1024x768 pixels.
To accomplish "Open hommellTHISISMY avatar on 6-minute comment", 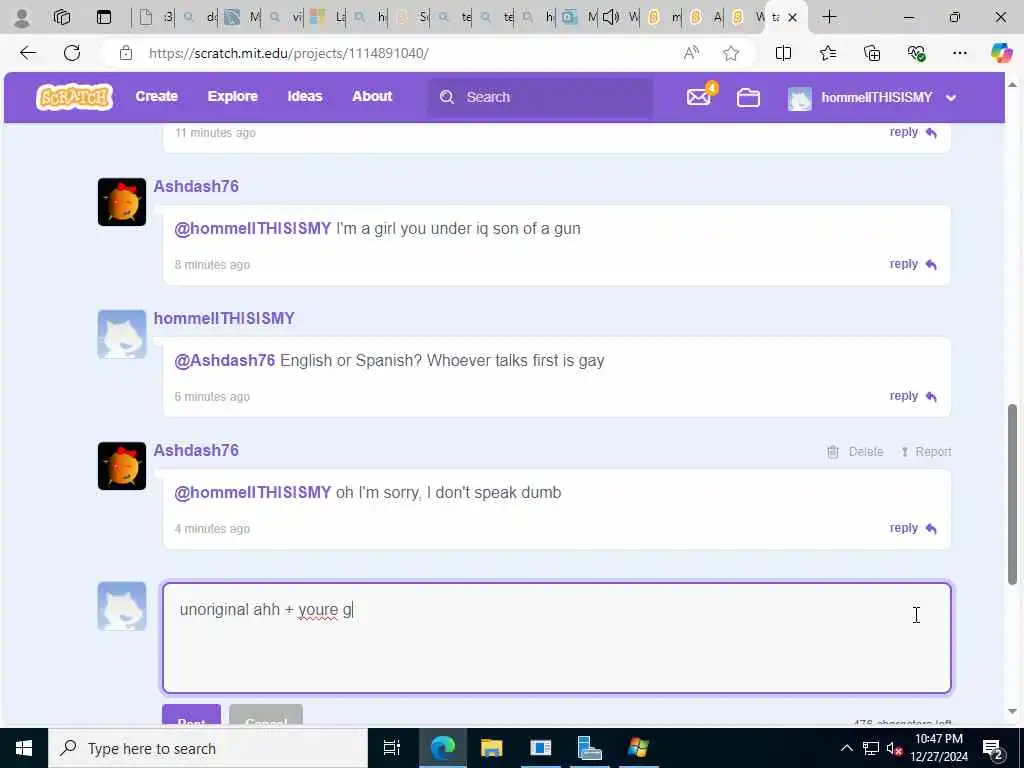I will [122, 334].
